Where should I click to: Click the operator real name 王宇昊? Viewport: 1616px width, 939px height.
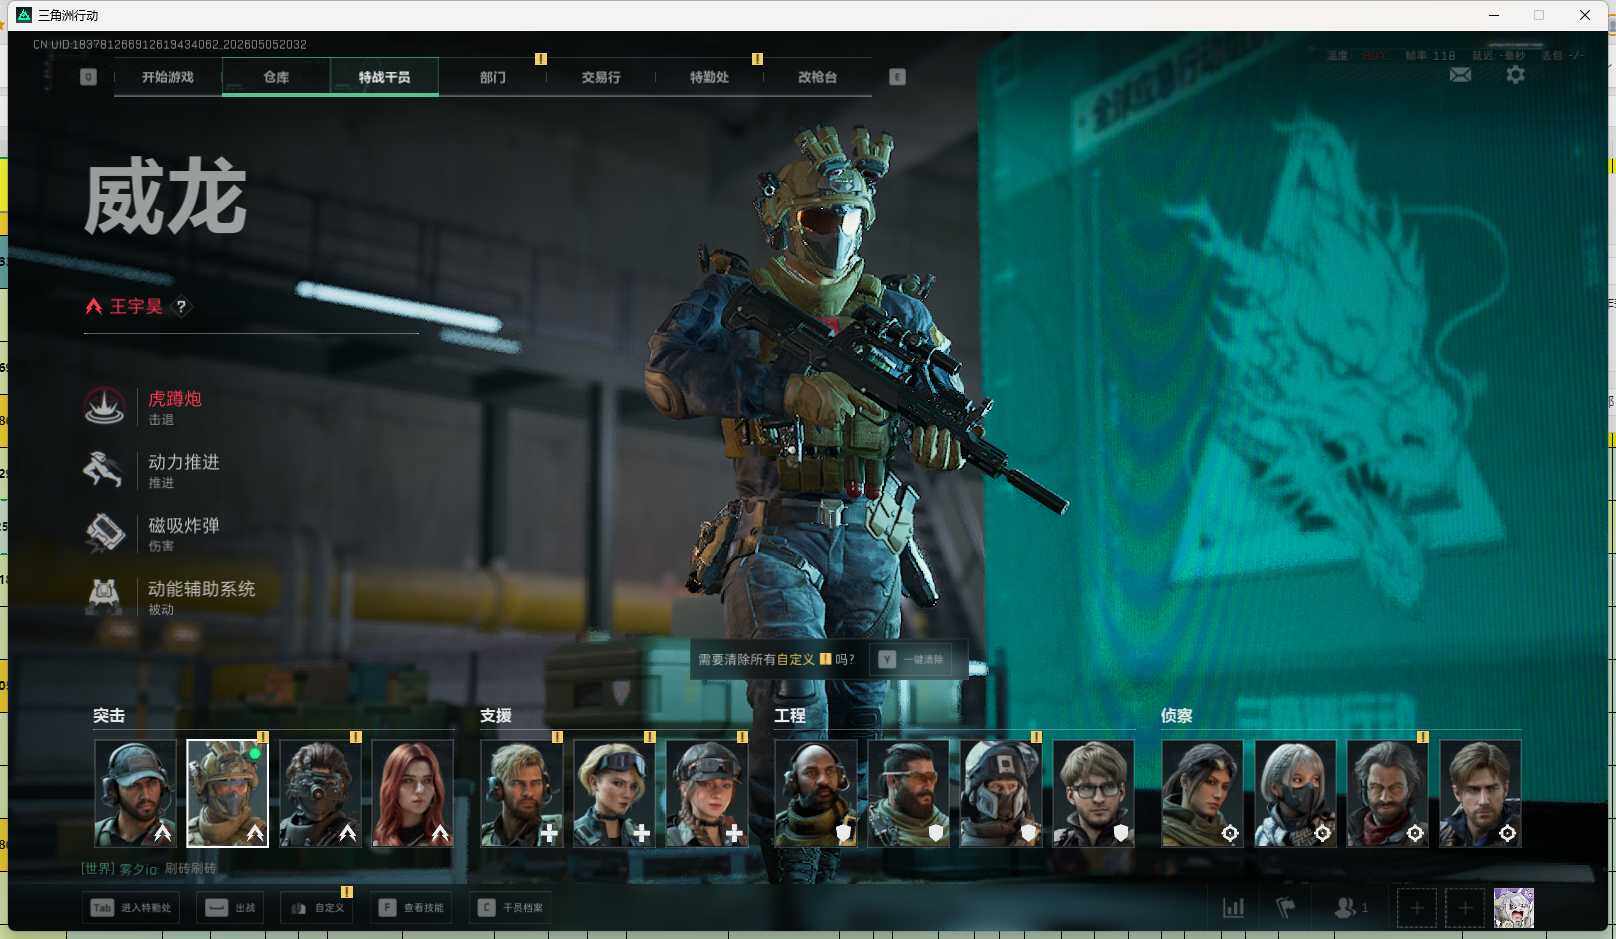[x=136, y=307]
